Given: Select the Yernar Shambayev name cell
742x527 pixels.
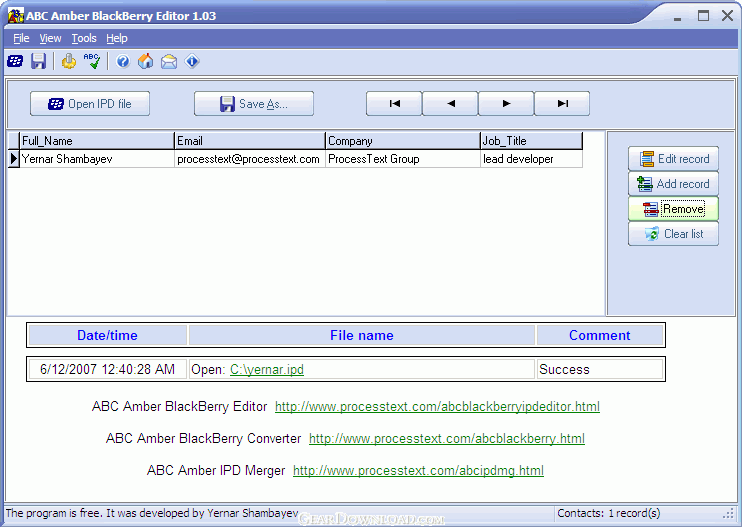Looking at the screenshot, I should coord(97,159).
